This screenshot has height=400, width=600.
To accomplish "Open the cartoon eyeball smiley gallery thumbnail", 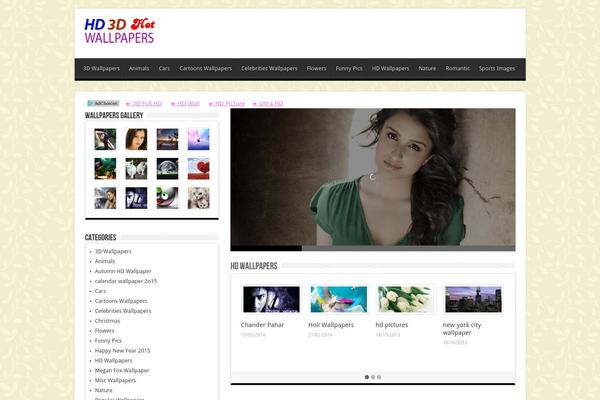I will click(x=167, y=198).
